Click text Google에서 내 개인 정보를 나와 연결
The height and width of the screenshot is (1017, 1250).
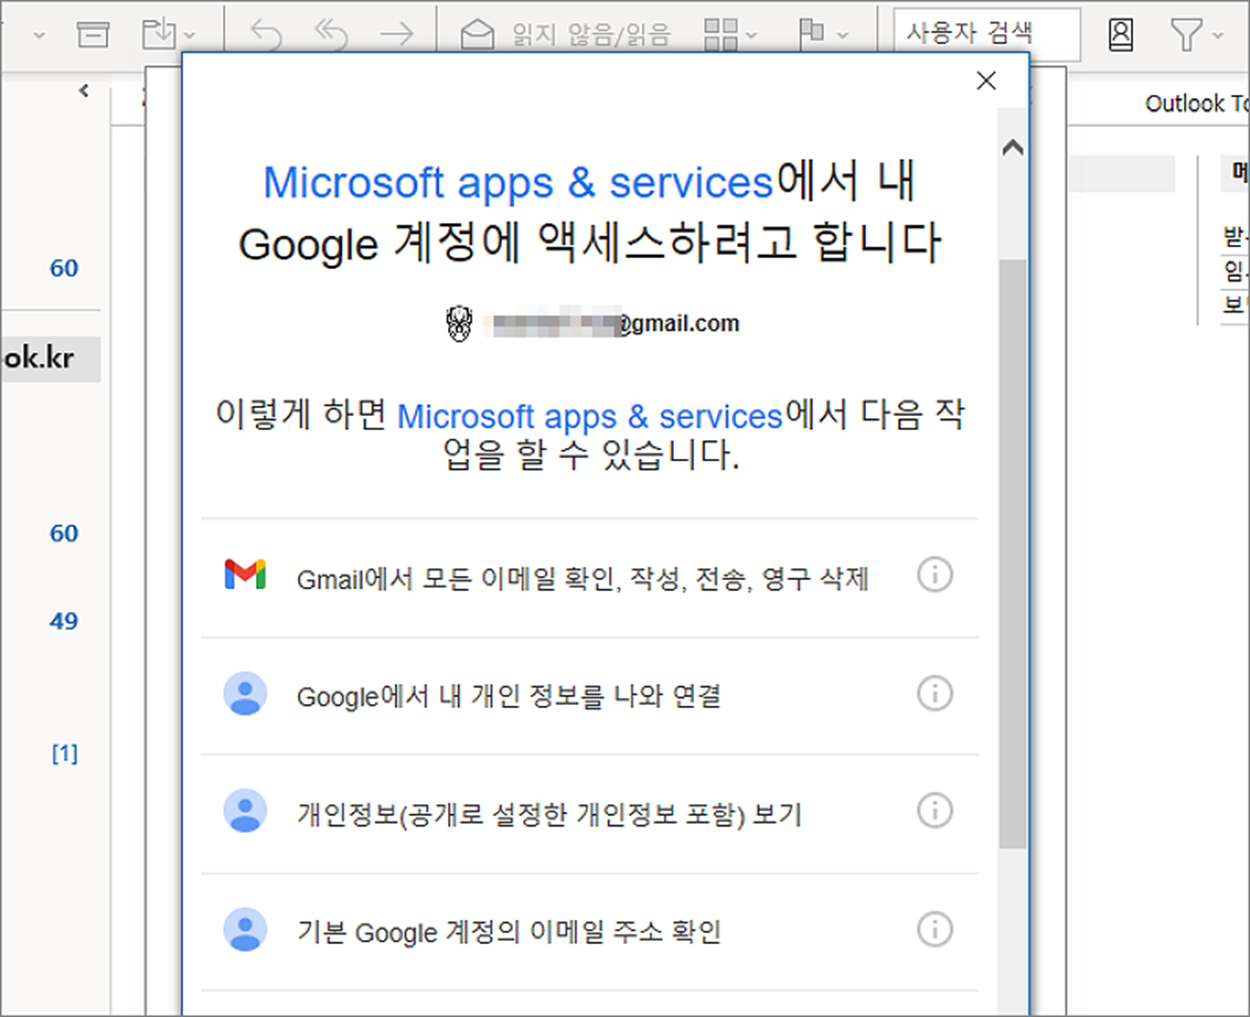coord(509,696)
